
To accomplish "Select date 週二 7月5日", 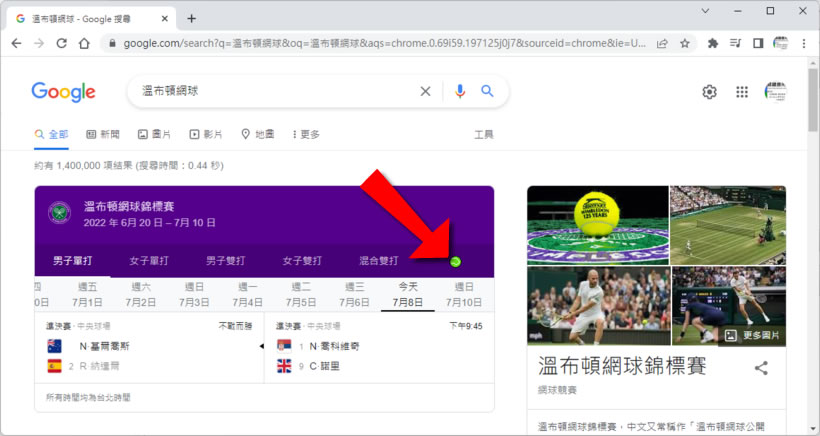I will click(301, 294).
